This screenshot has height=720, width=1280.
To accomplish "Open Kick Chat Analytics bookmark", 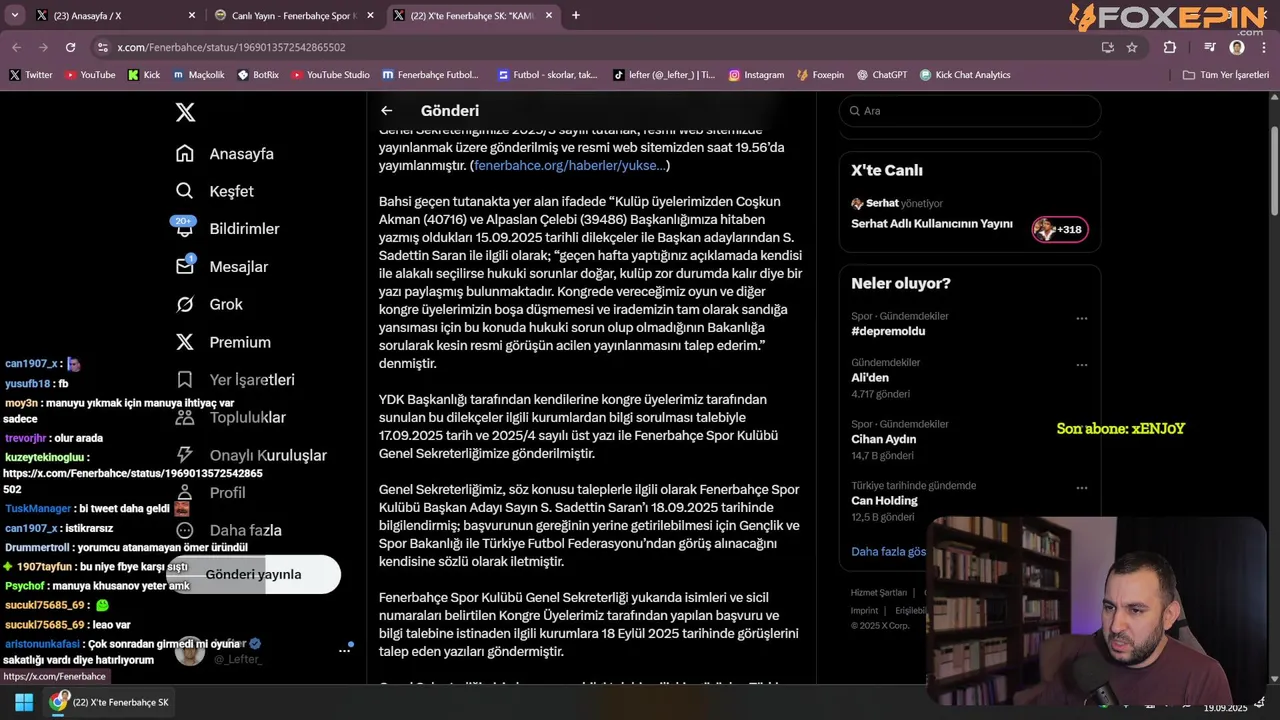I will (965, 75).
